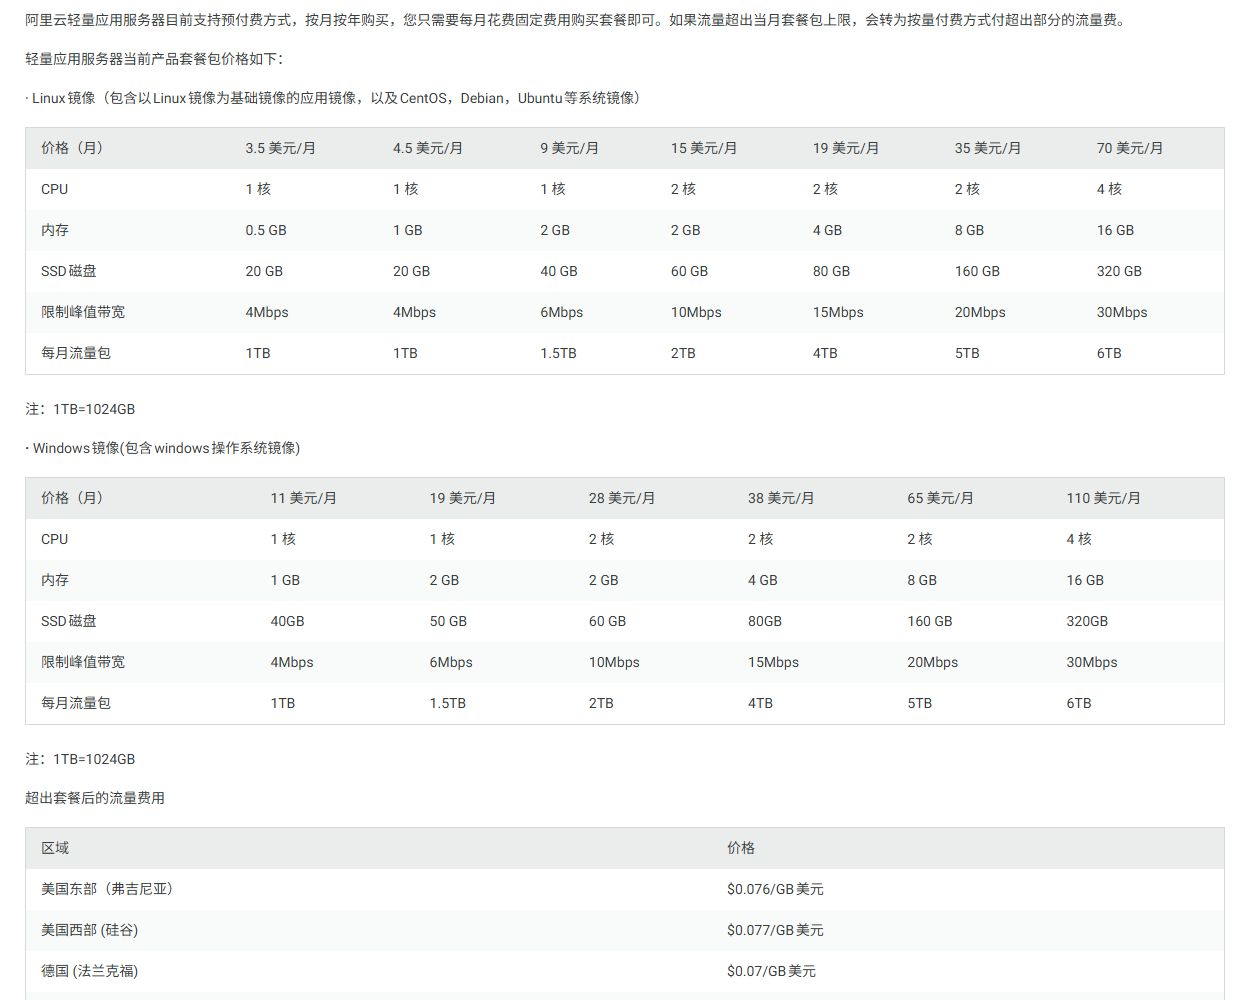Click the '超出套餐后的流量费用' heading
This screenshot has width=1250, height=1000.
tap(95, 798)
